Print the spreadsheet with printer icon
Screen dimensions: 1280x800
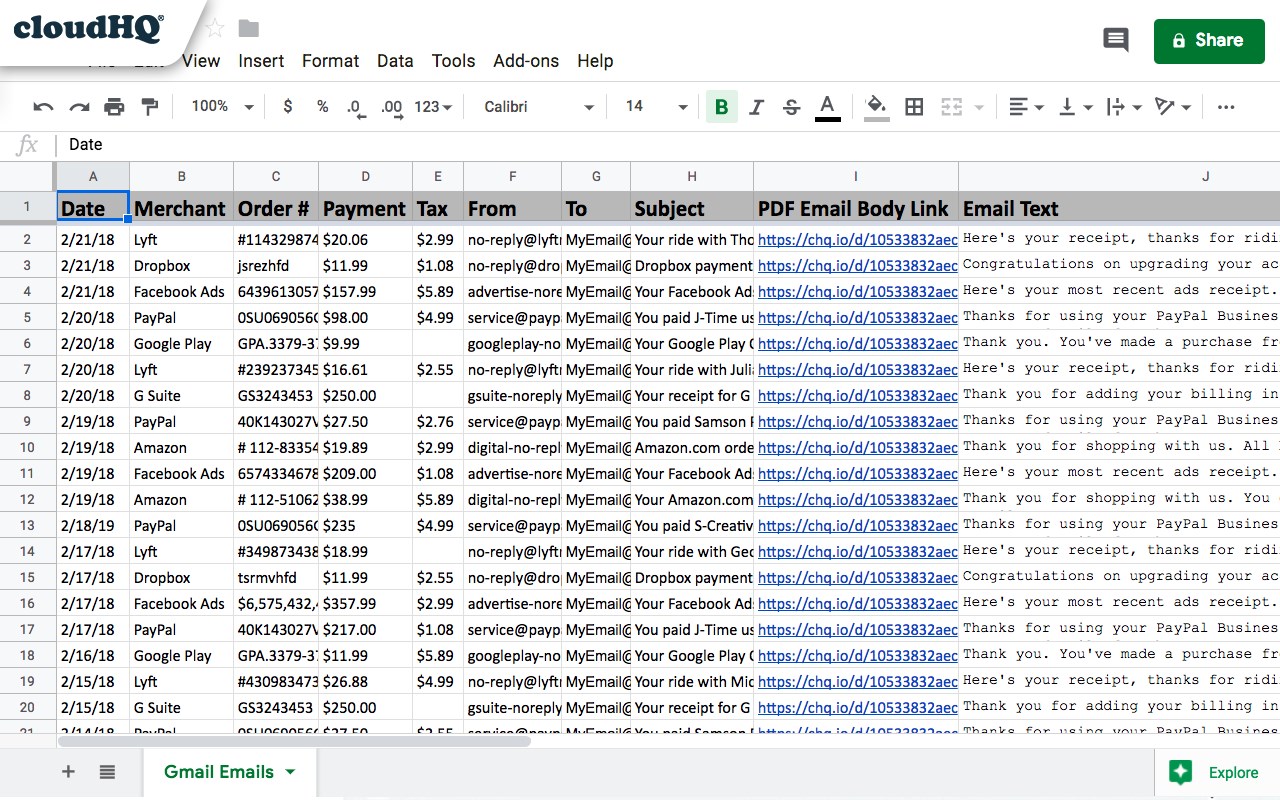pos(115,107)
